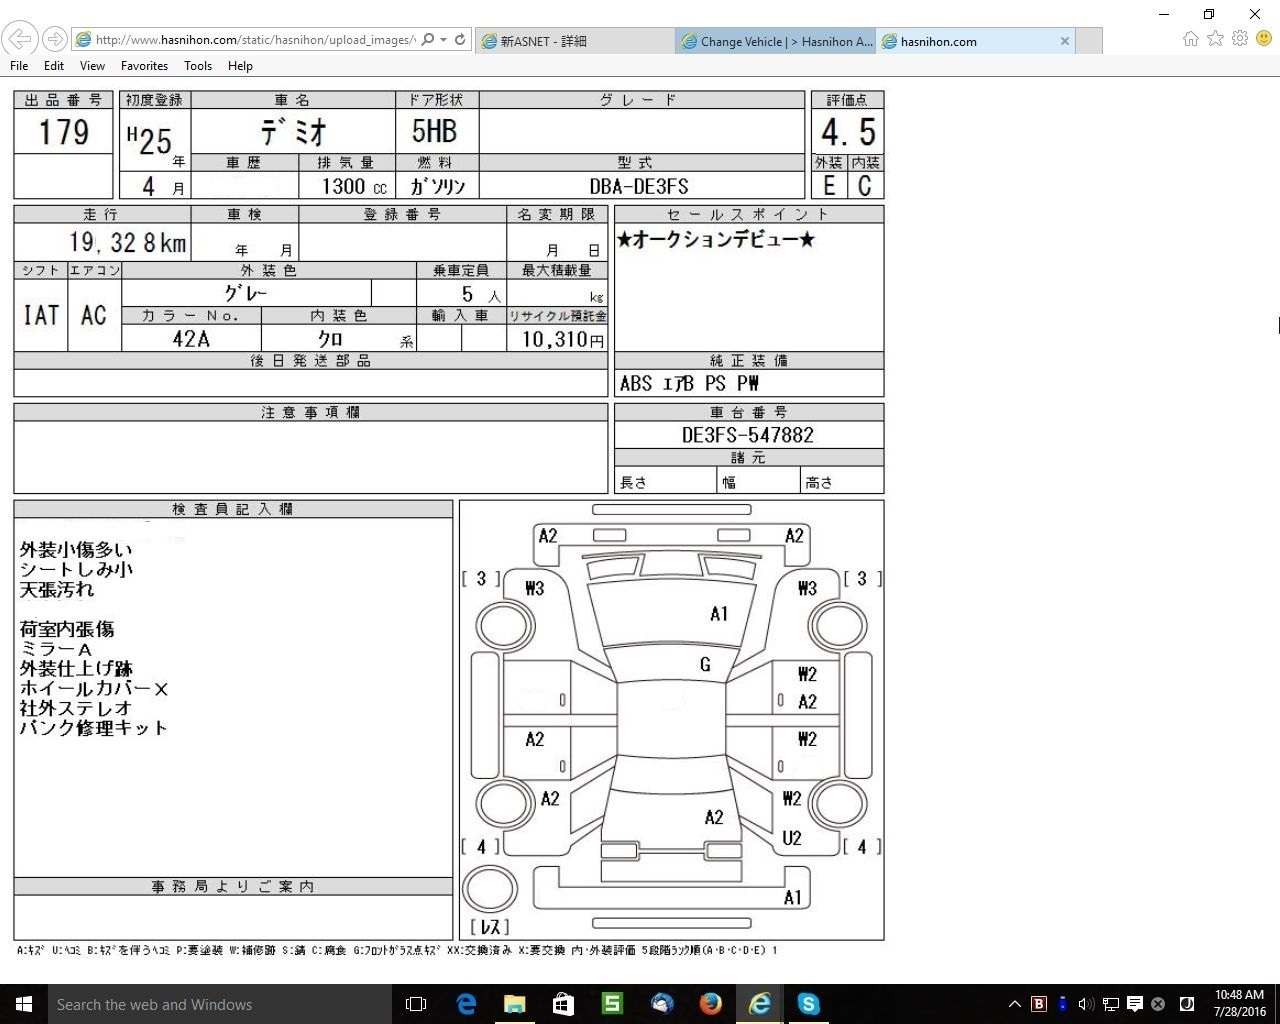Screen dimensions: 1280x1024
Task: Click the browser Forward arrow button
Action: tap(55, 39)
